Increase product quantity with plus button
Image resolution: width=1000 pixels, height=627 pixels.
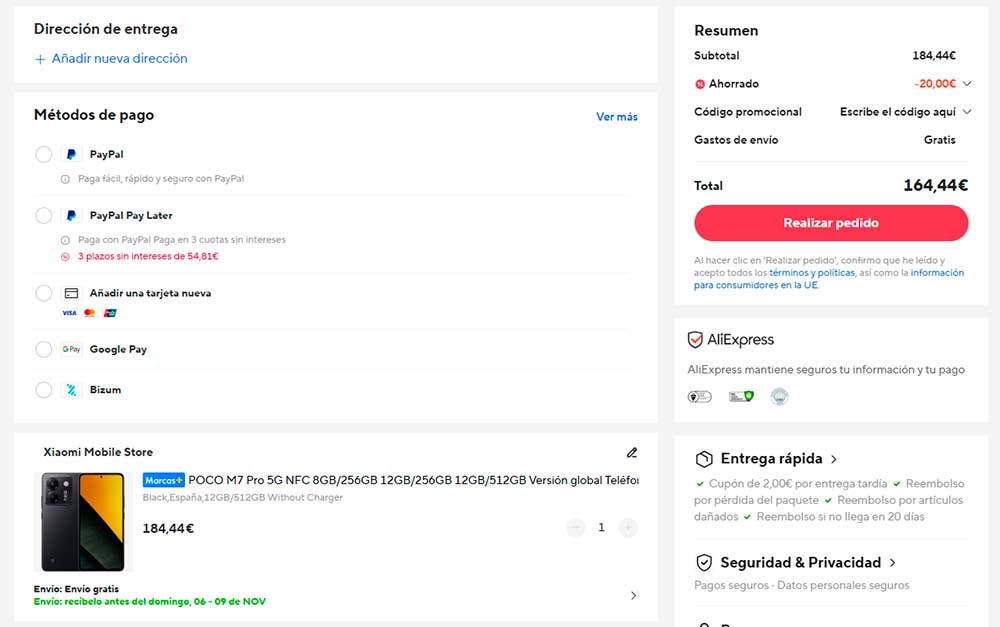click(x=628, y=527)
